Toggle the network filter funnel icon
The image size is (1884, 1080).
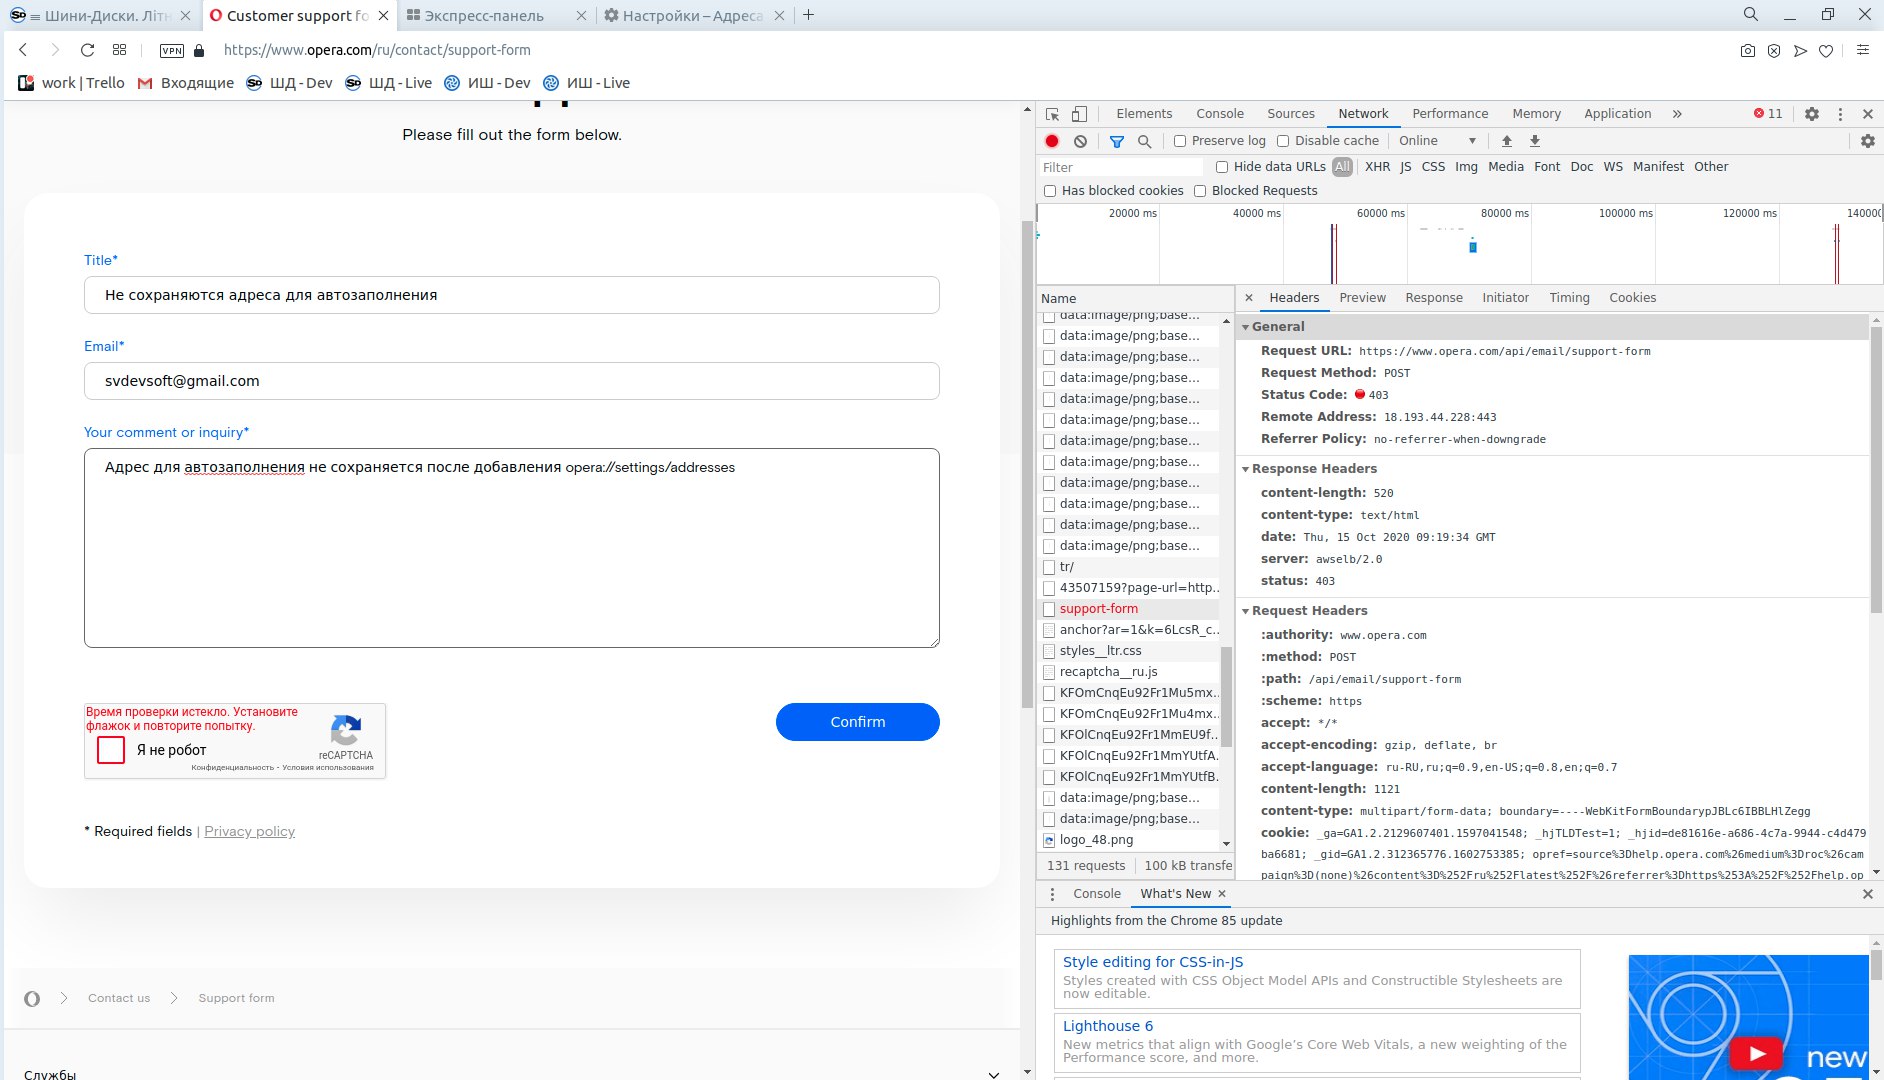pyautogui.click(x=1117, y=141)
